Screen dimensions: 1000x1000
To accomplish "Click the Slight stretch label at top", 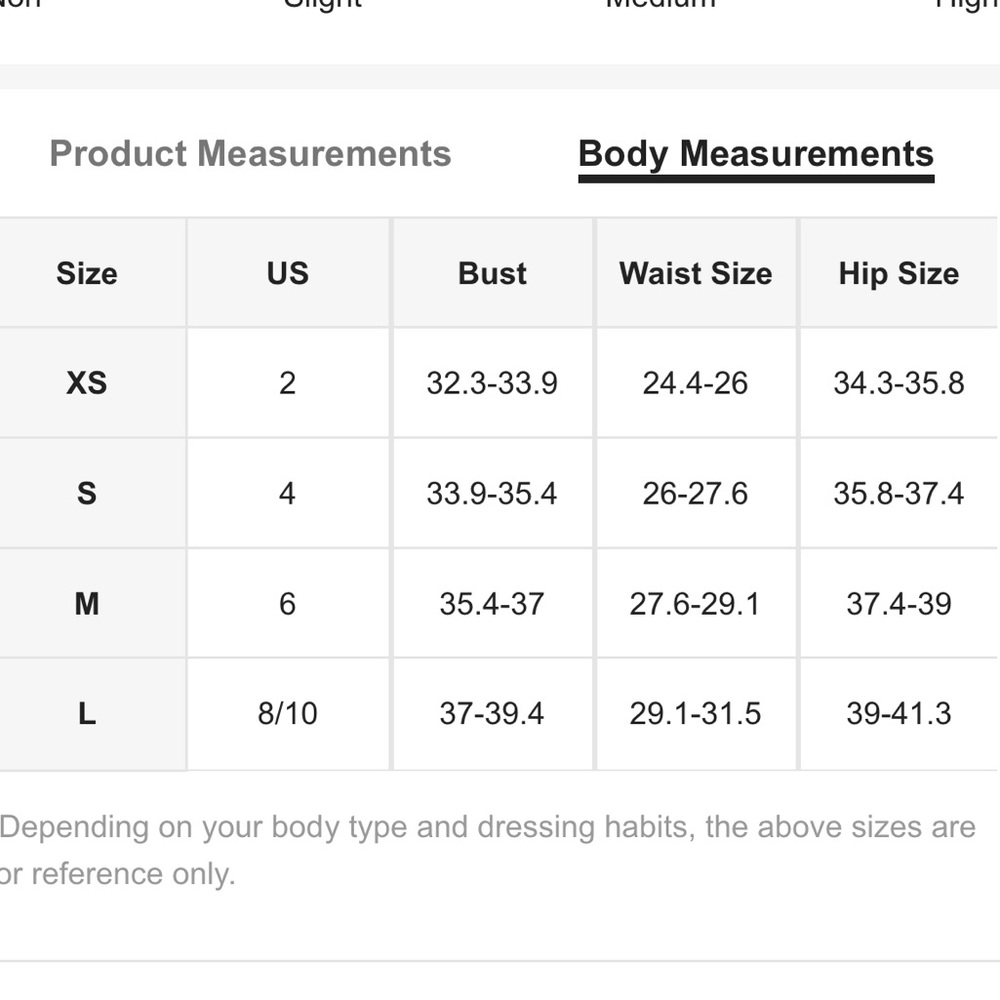I will tap(323, 3).
